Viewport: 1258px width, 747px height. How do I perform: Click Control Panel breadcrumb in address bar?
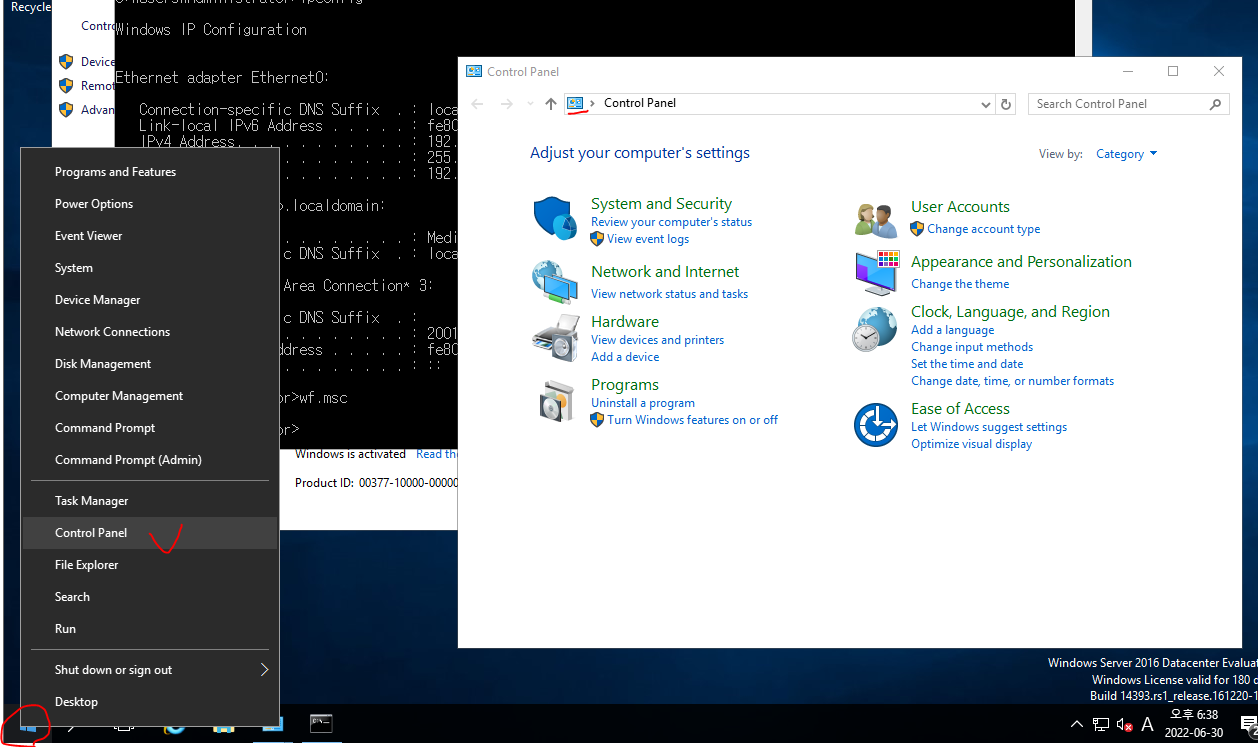(x=640, y=103)
